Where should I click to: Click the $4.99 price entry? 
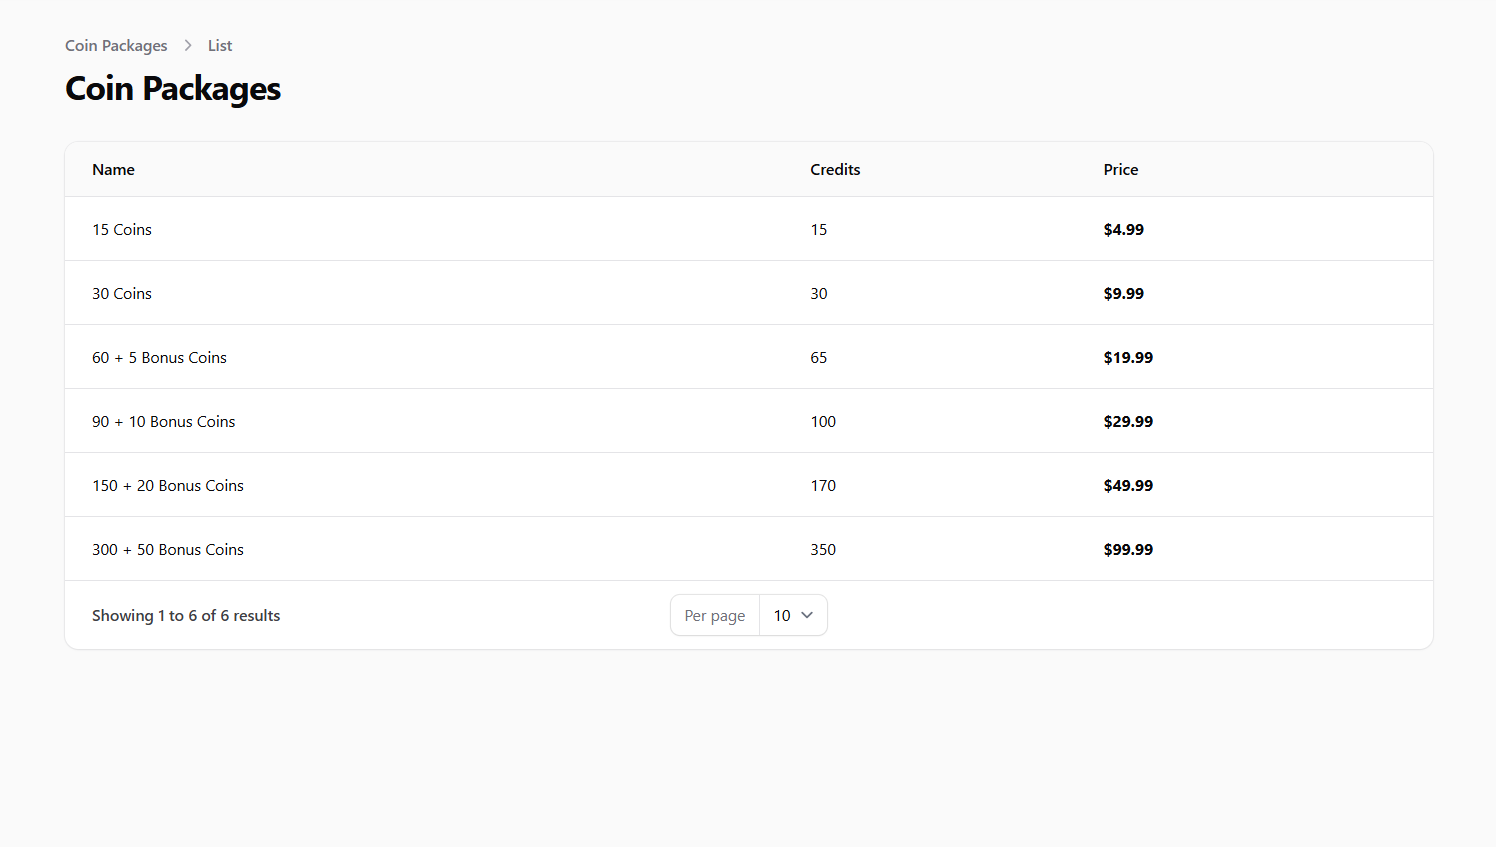pyautogui.click(x=1123, y=229)
